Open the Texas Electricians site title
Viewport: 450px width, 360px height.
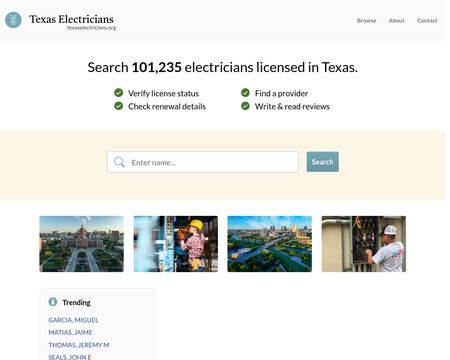(x=71, y=19)
